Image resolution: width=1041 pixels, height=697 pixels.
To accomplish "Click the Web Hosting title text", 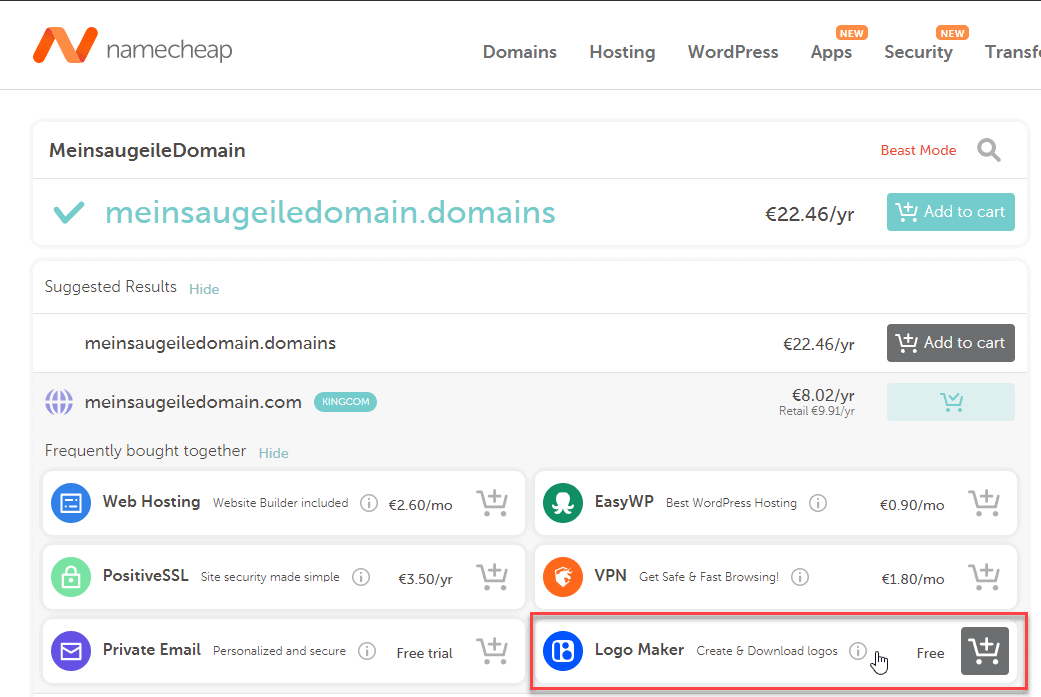I will pyautogui.click(x=151, y=502).
